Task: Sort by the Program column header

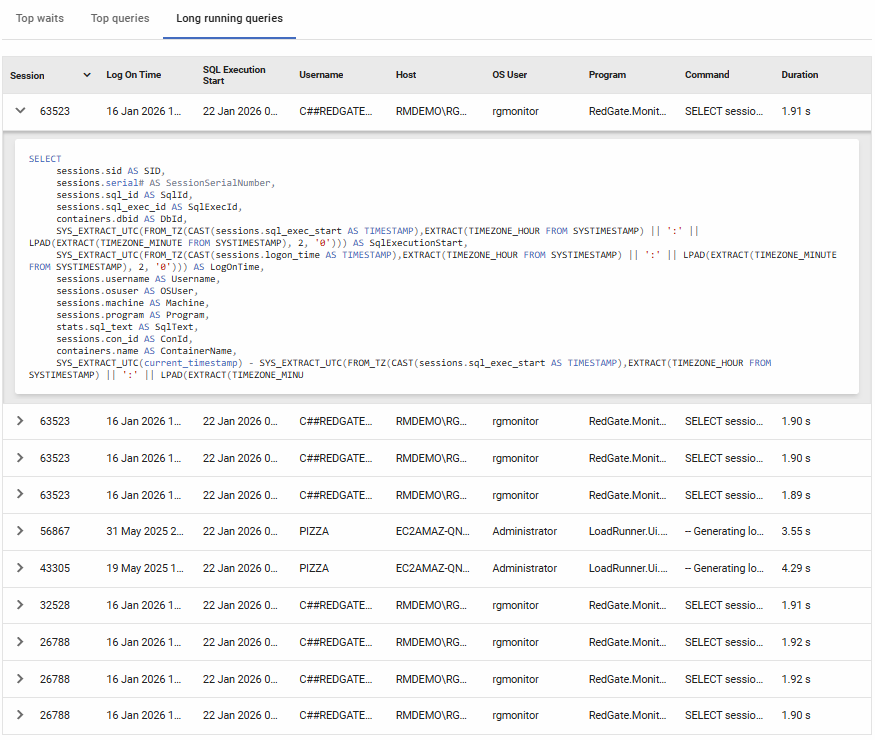Action: pos(607,75)
